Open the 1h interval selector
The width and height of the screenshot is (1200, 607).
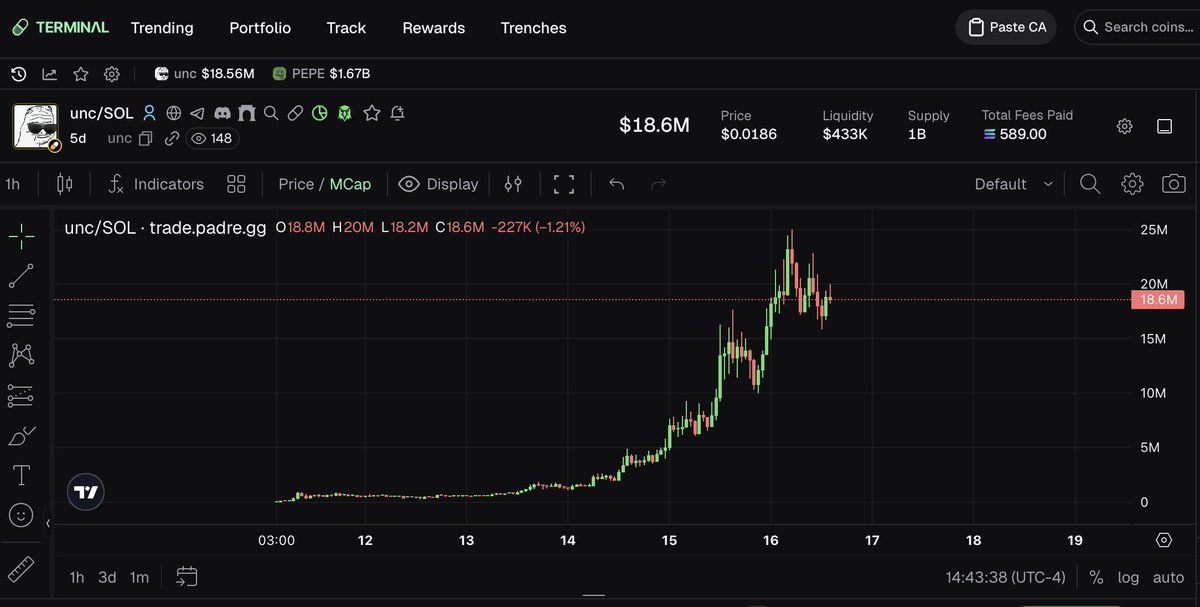[x=13, y=184]
